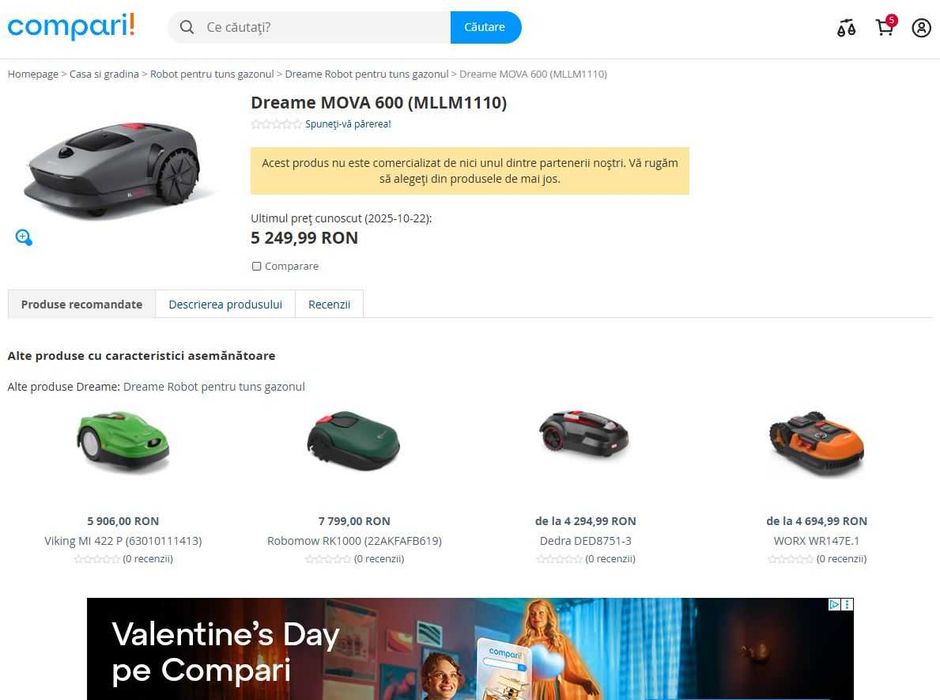Tick the Comparare checkbox
The image size is (940, 700).
[x=257, y=266]
